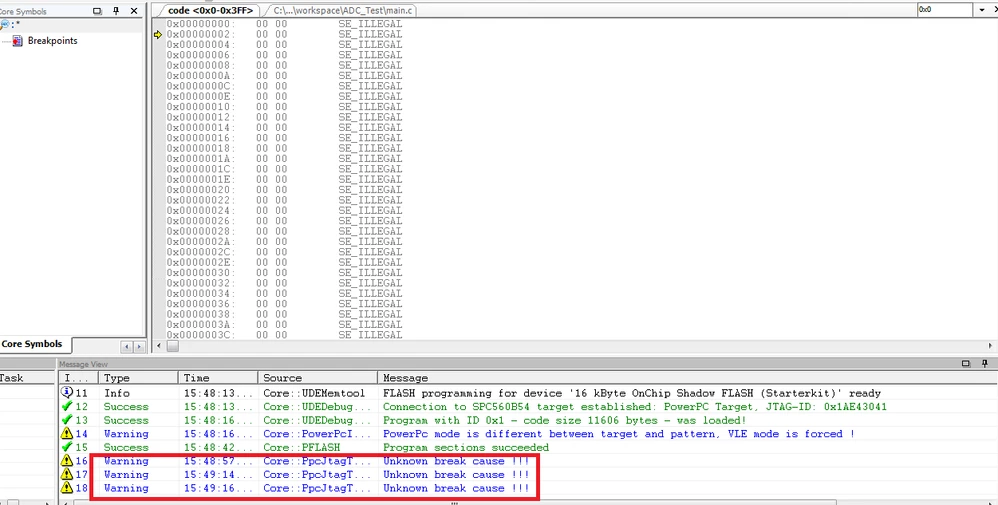Image resolution: width=998 pixels, height=505 pixels.
Task: Open the address dropdown arrow
Action: [983, 10]
